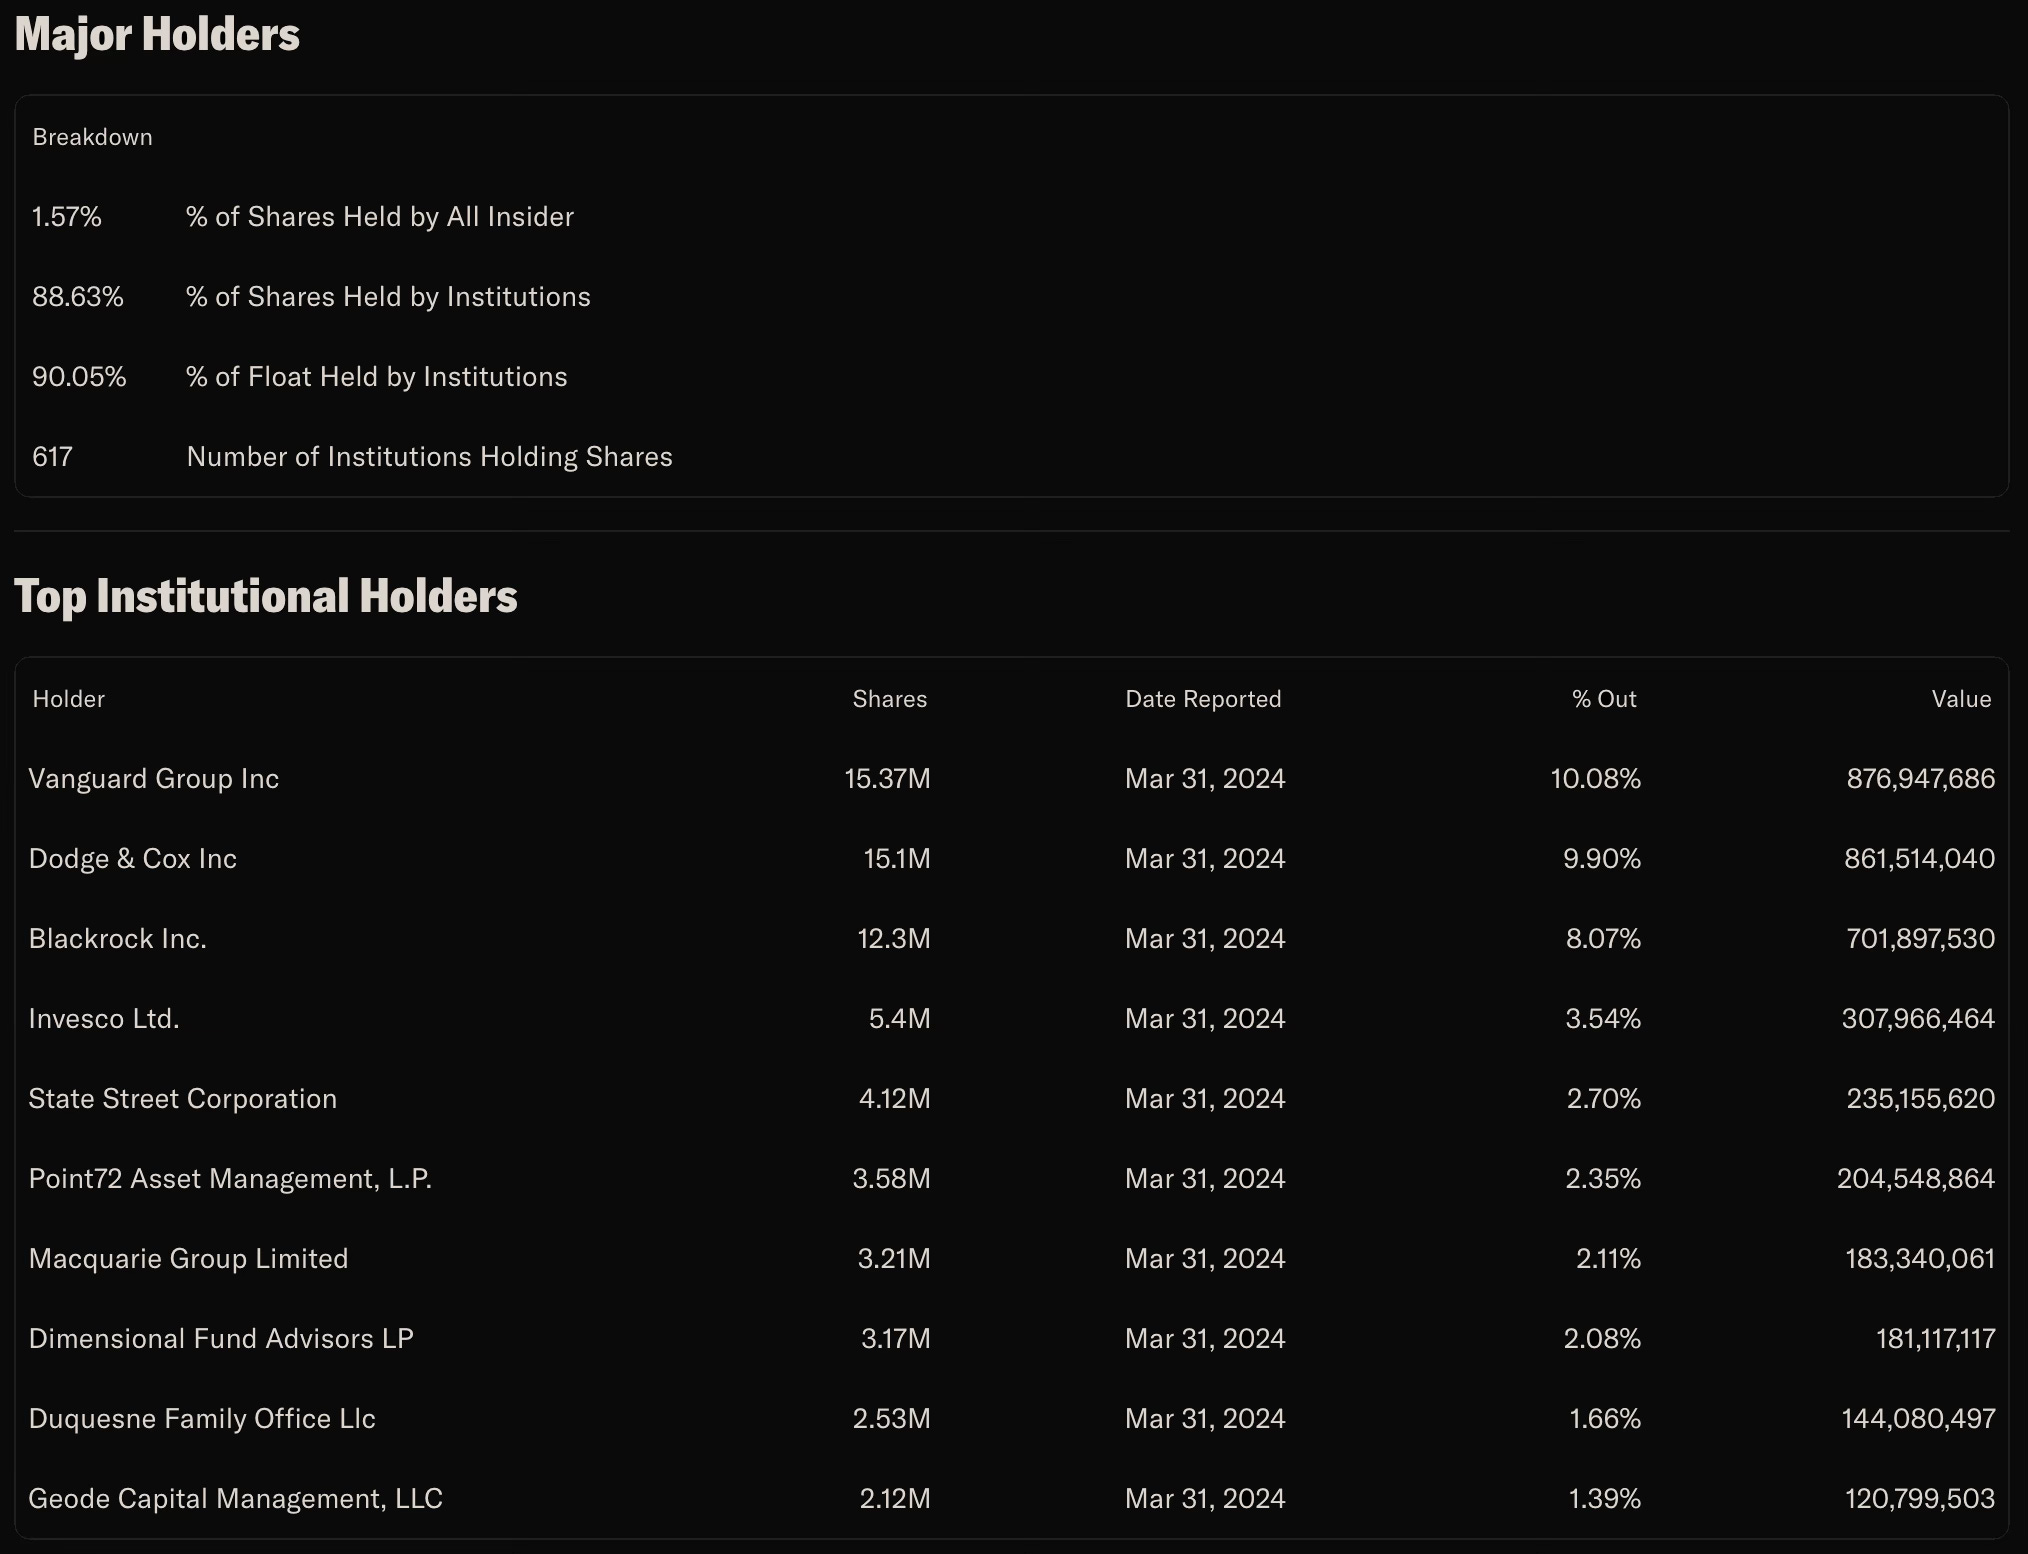Click the Holder column header
Viewport: 2028px width, 1554px height.
69,699
